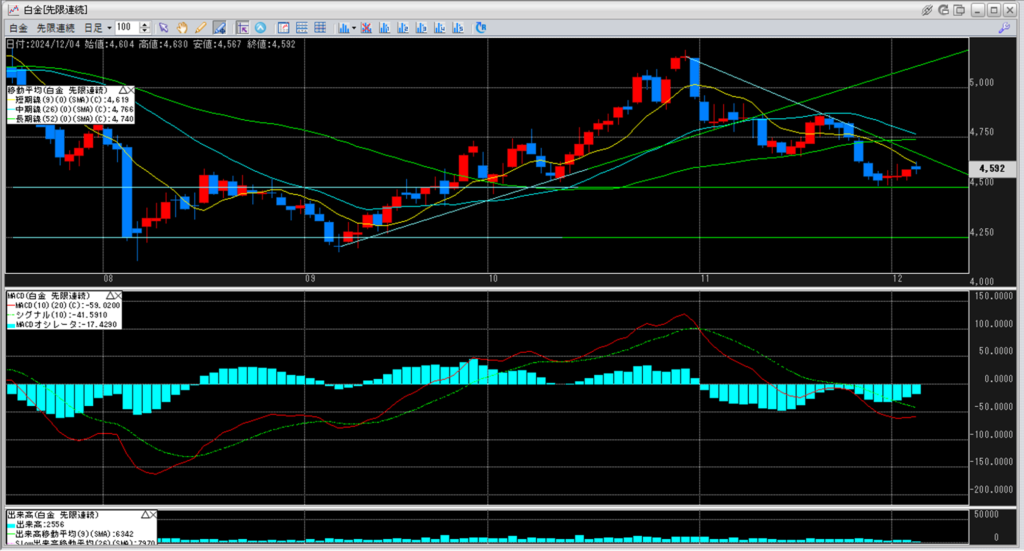The image size is (1024, 551).
Task: Open the 日足 timeframe dropdown
Action: (108, 27)
